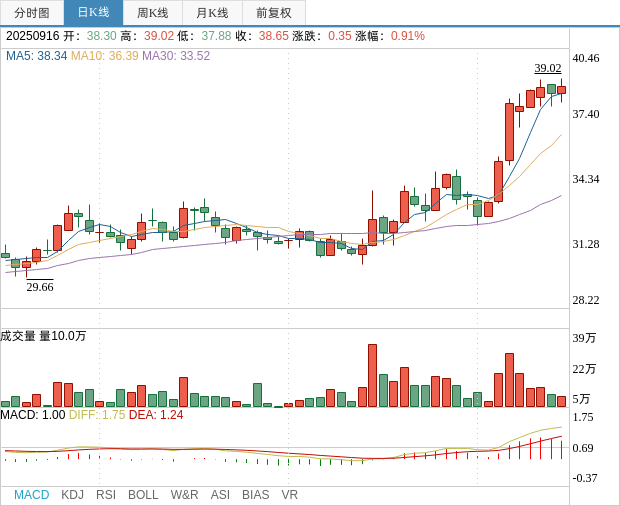Click the -0.37 MACD axis label

pos(584,478)
